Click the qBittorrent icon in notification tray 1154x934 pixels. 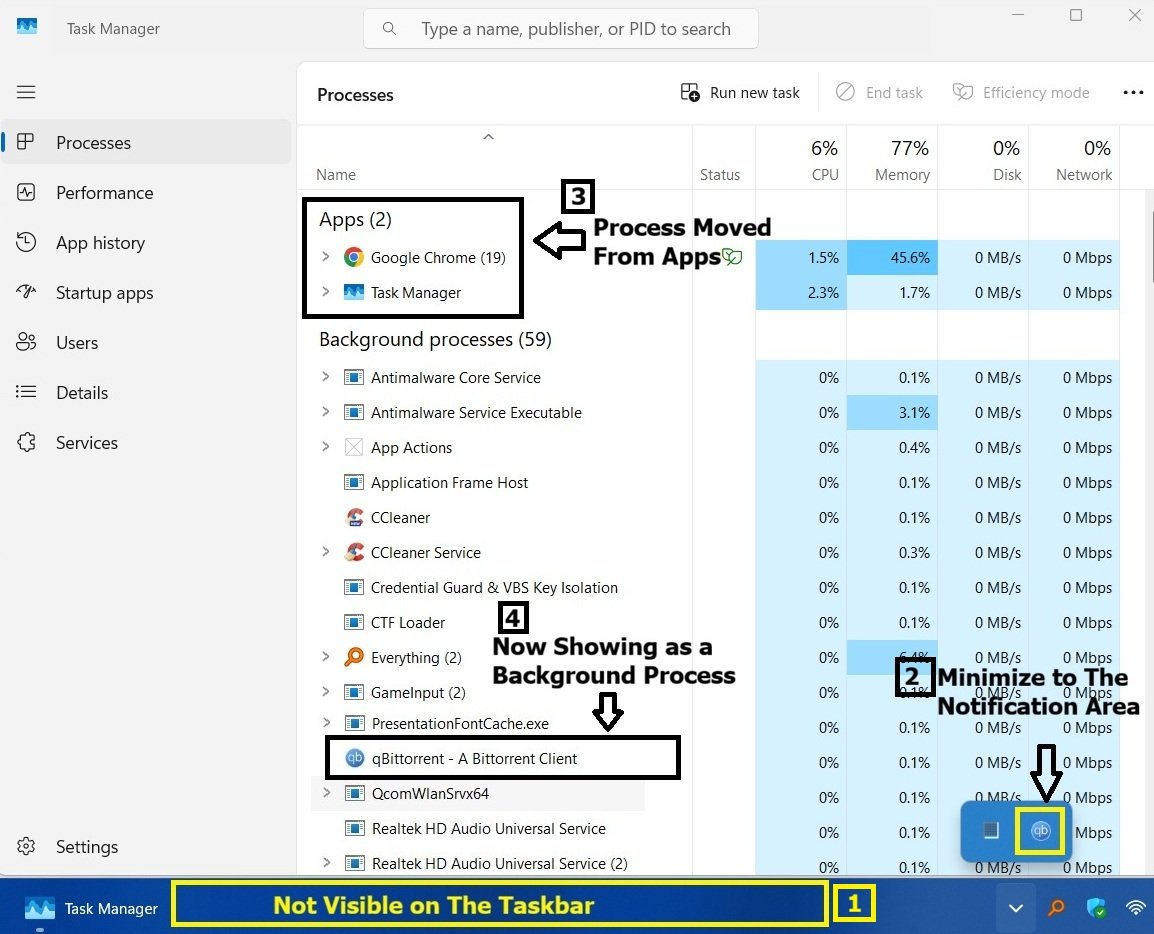pyautogui.click(x=1040, y=831)
